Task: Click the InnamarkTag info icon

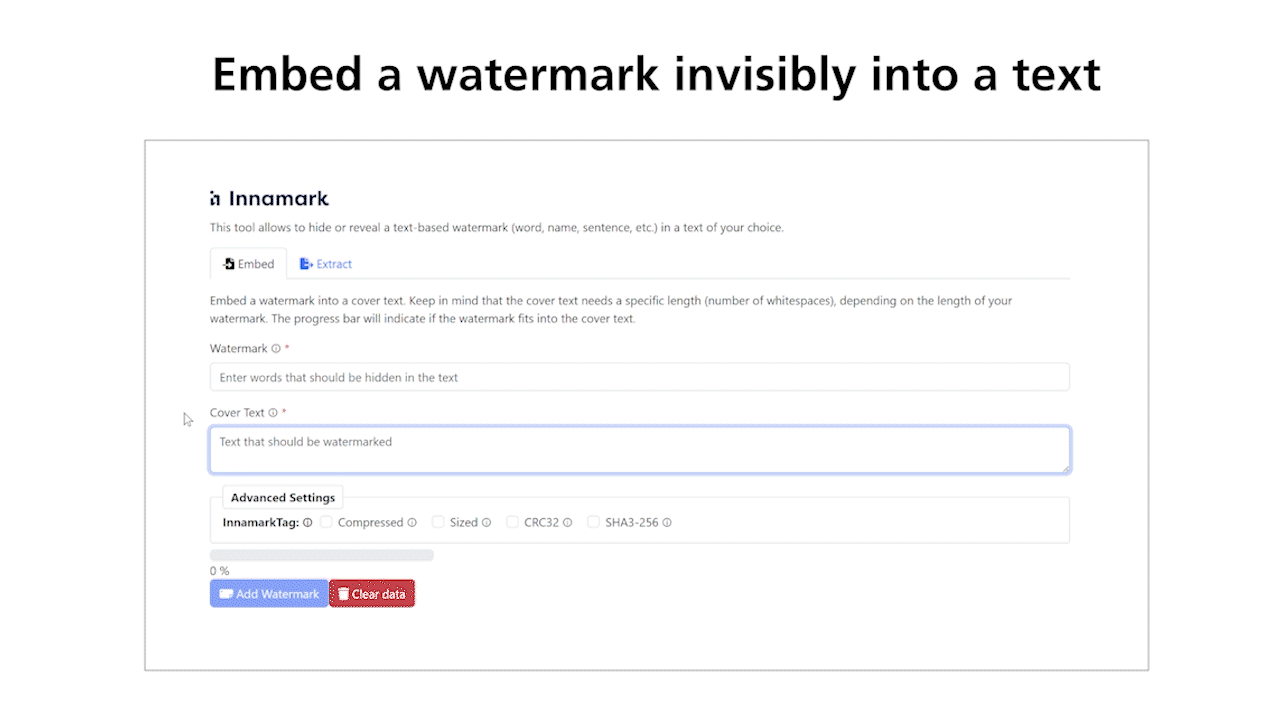Action: click(x=308, y=522)
